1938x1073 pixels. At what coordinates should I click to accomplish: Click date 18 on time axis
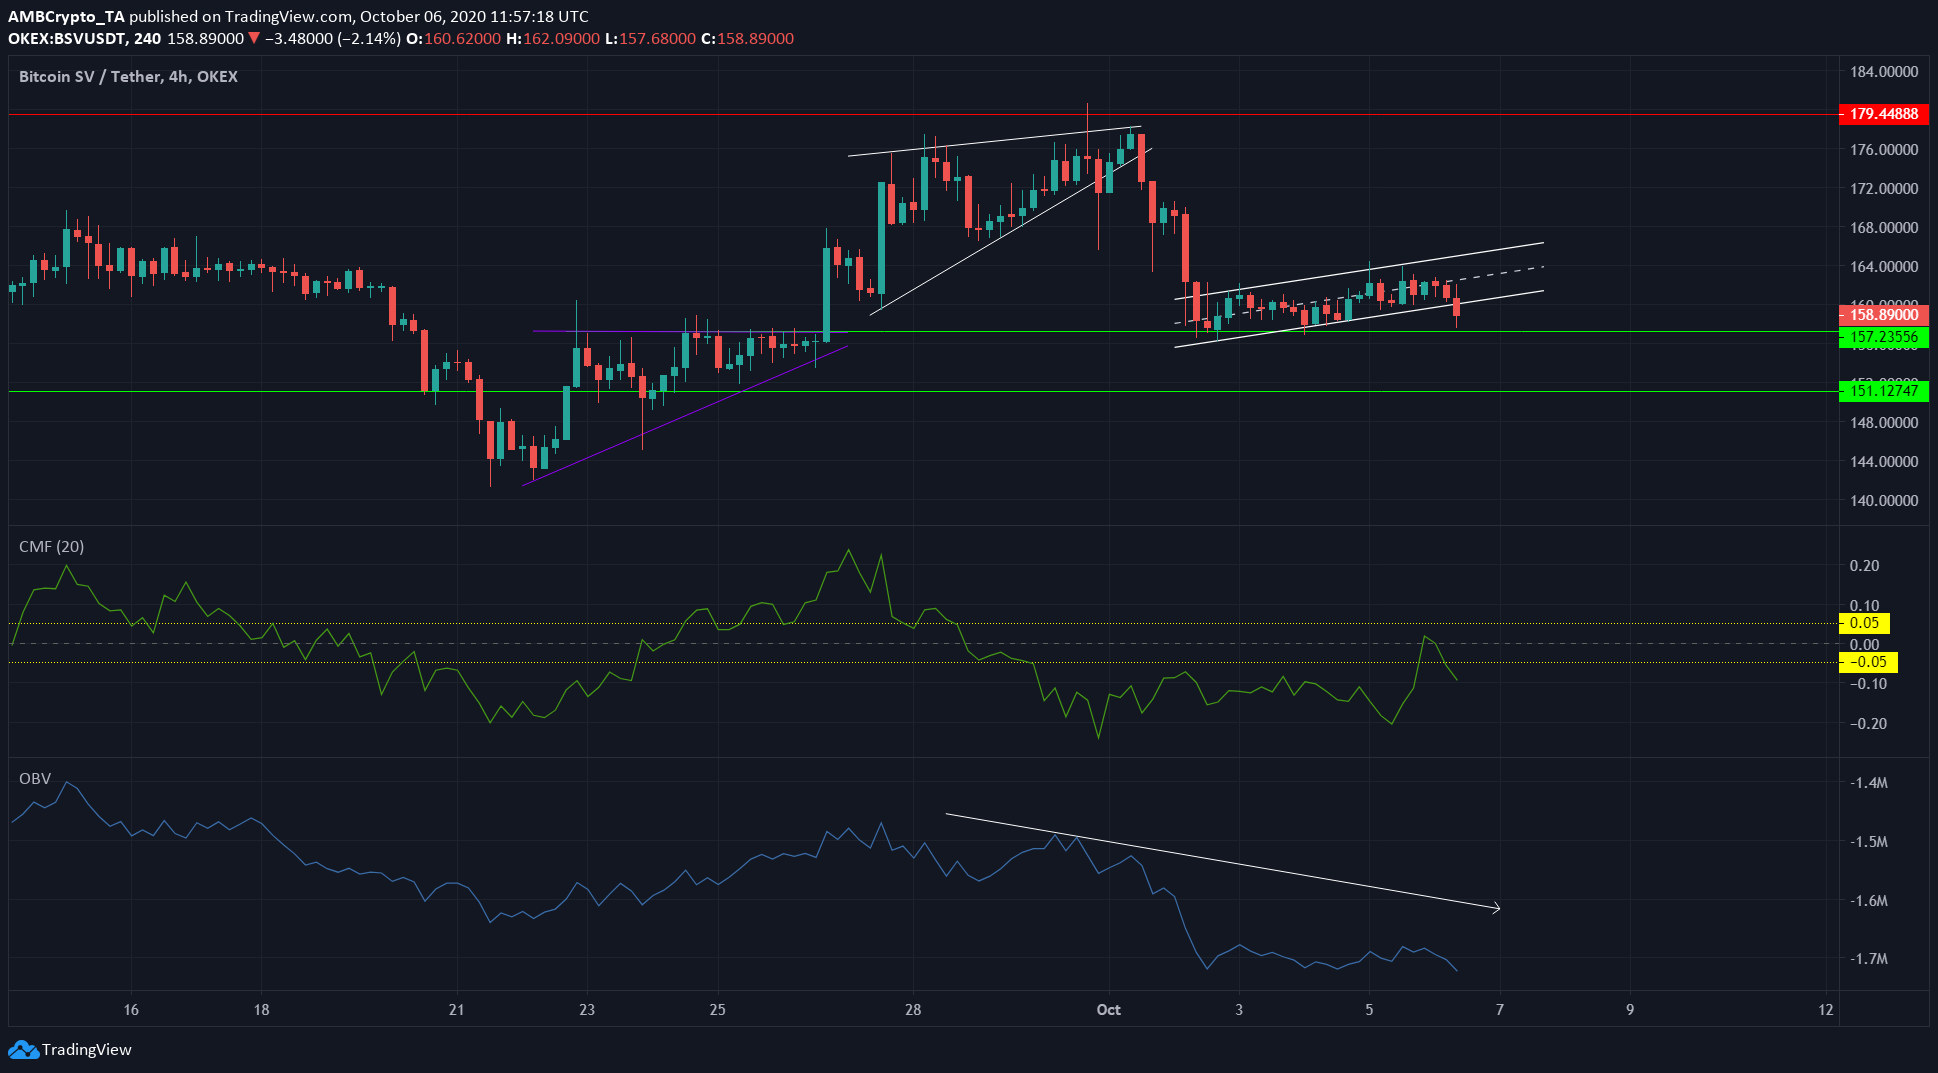[x=261, y=1010]
